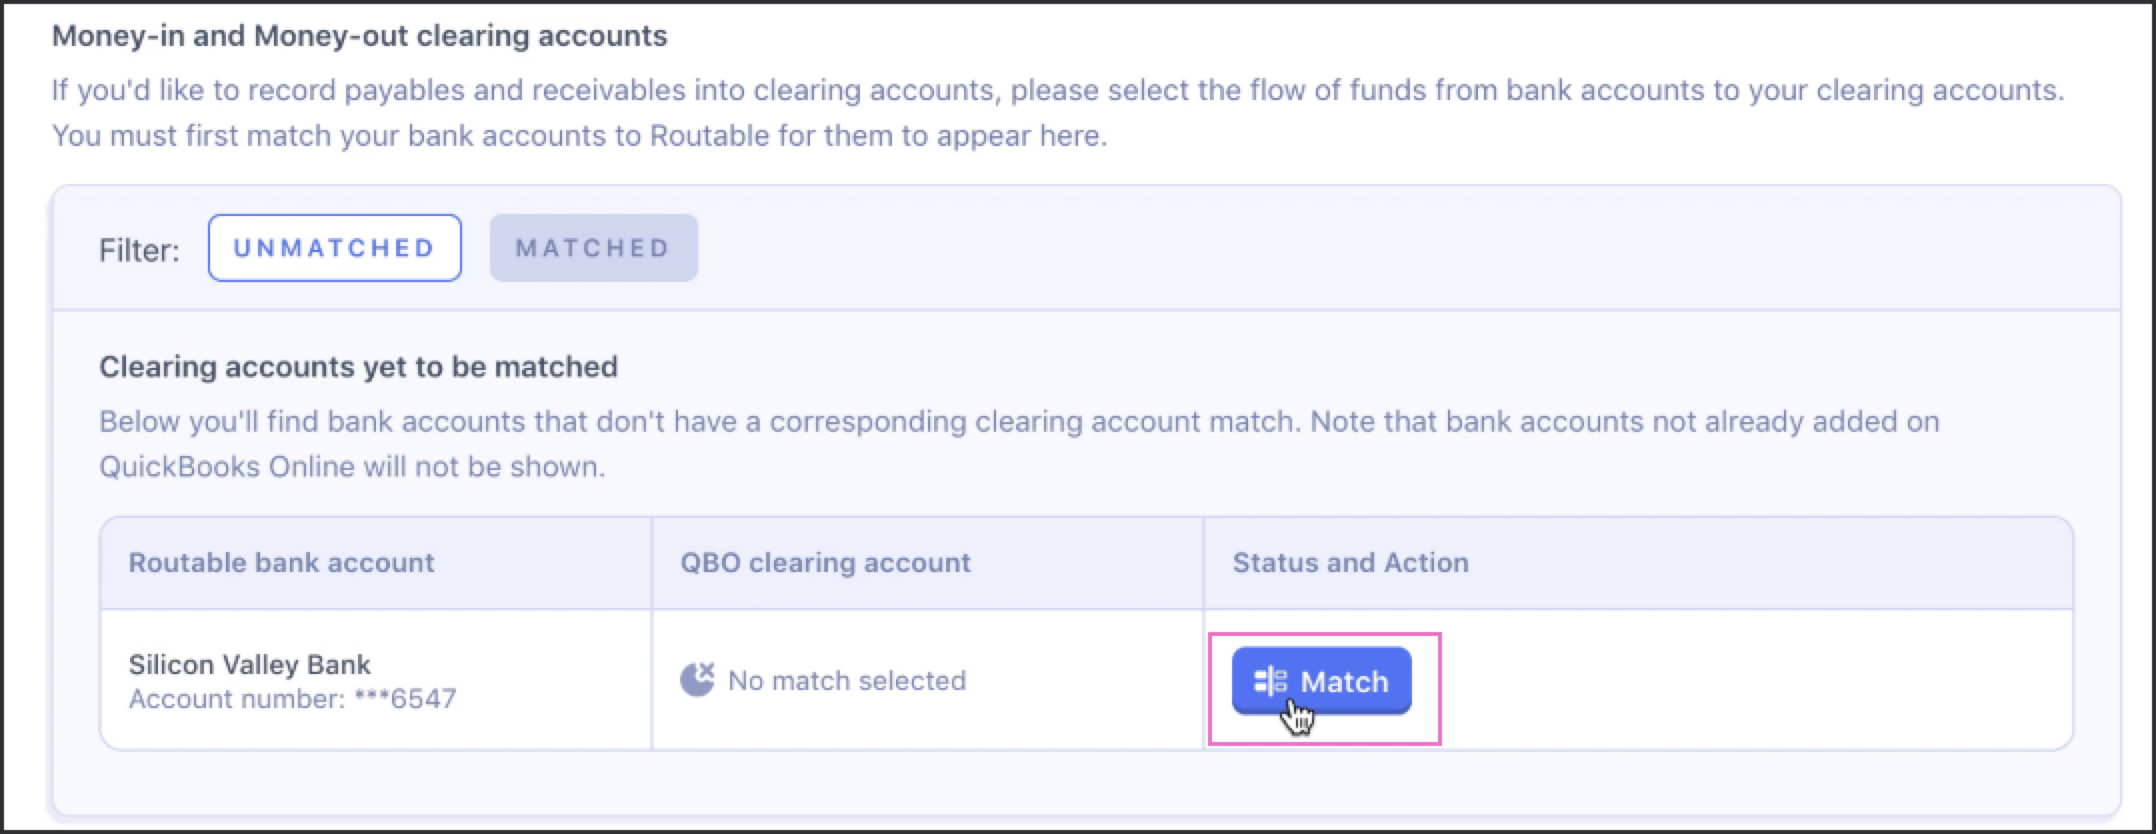Click the 'No match selected' text

(847, 681)
